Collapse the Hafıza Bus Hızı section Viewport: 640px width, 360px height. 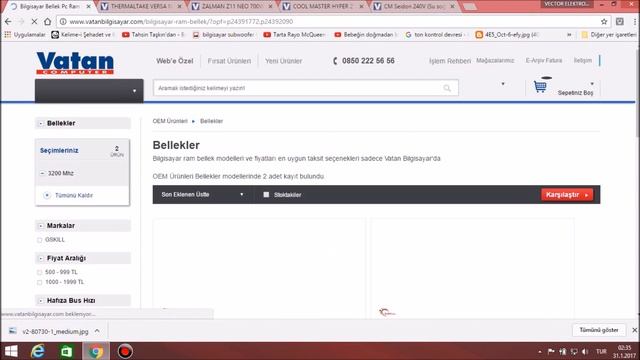point(41,301)
